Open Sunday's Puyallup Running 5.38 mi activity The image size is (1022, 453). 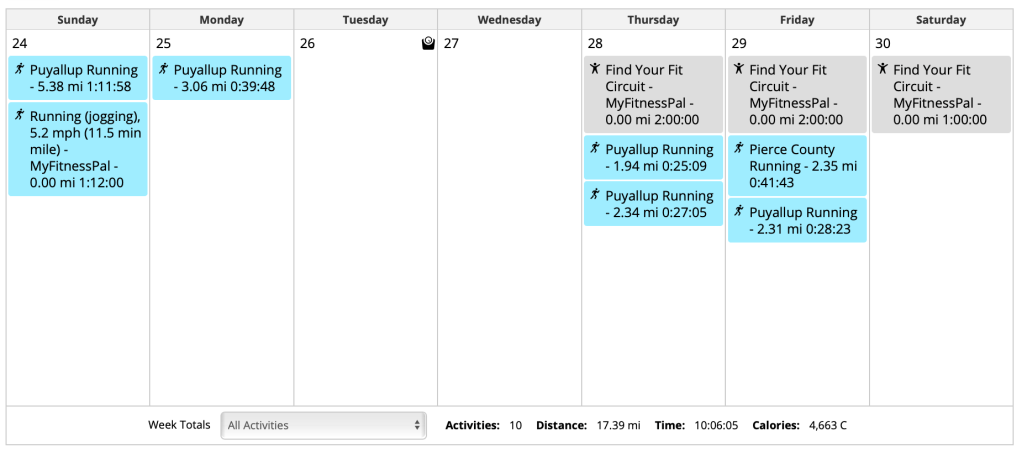click(84, 78)
